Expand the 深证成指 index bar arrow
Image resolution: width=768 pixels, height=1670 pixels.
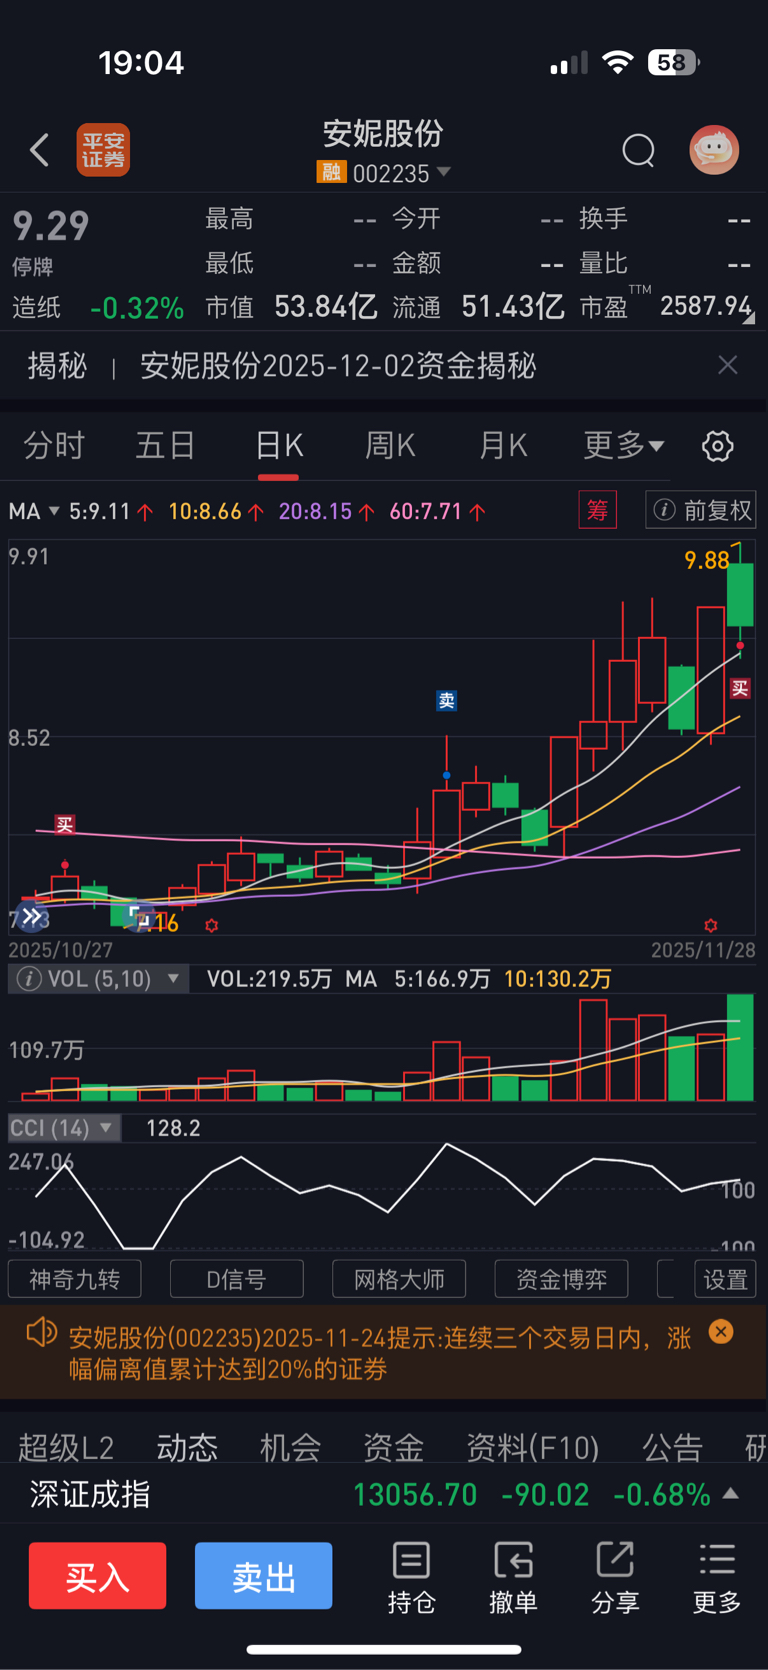pos(731,1494)
